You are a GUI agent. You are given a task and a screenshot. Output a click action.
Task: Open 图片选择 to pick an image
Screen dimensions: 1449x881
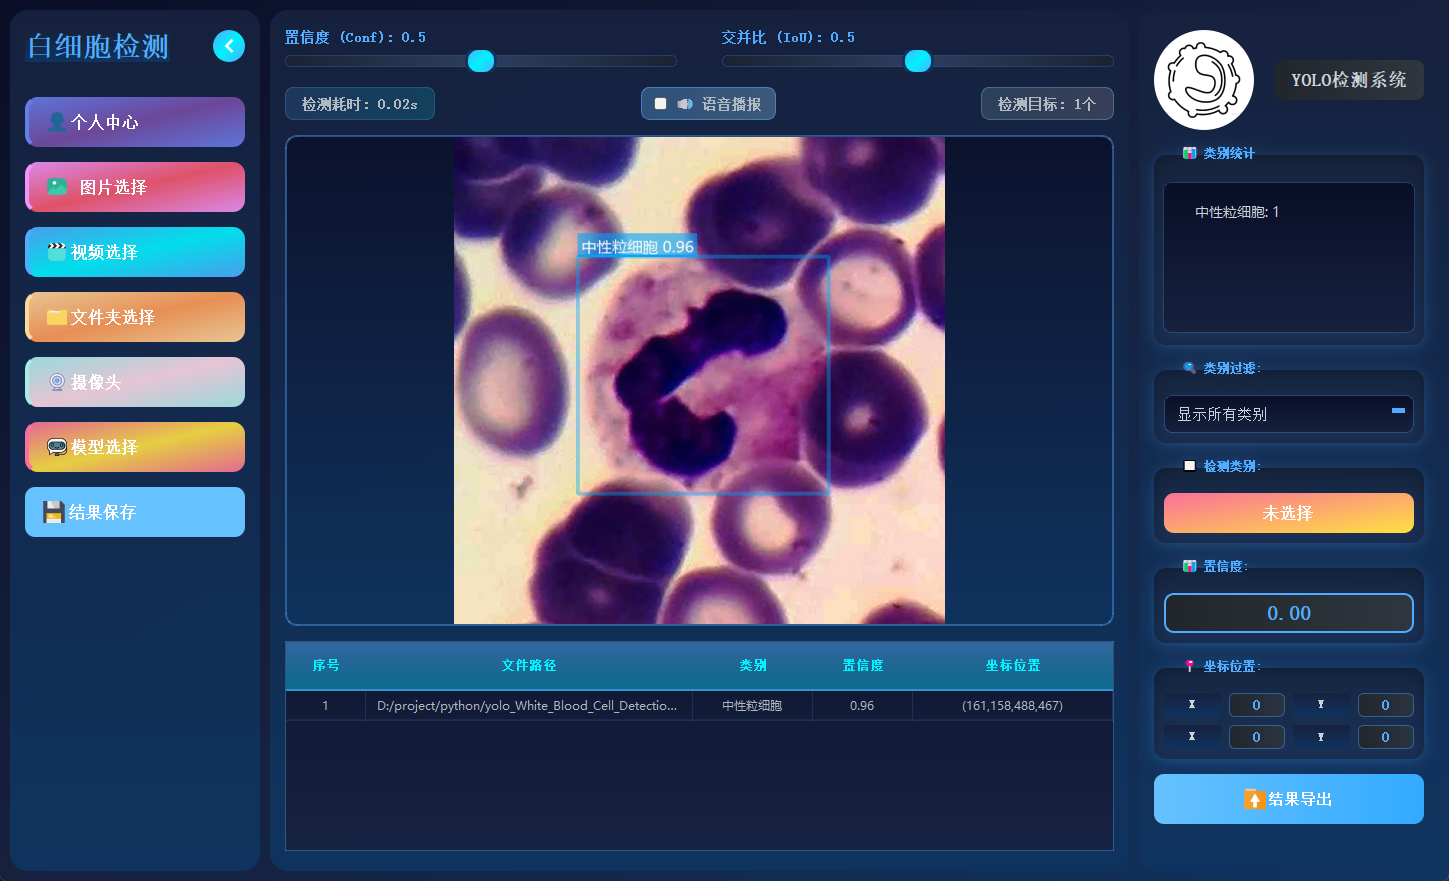[135, 187]
